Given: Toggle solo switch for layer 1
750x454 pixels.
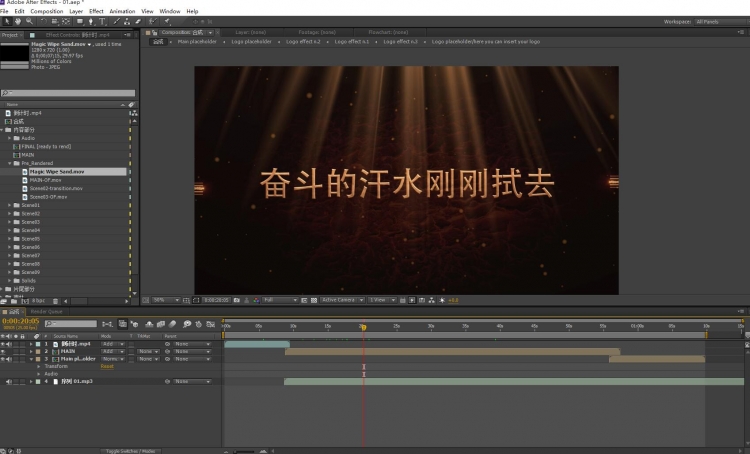Looking at the screenshot, I should point(16,344).
